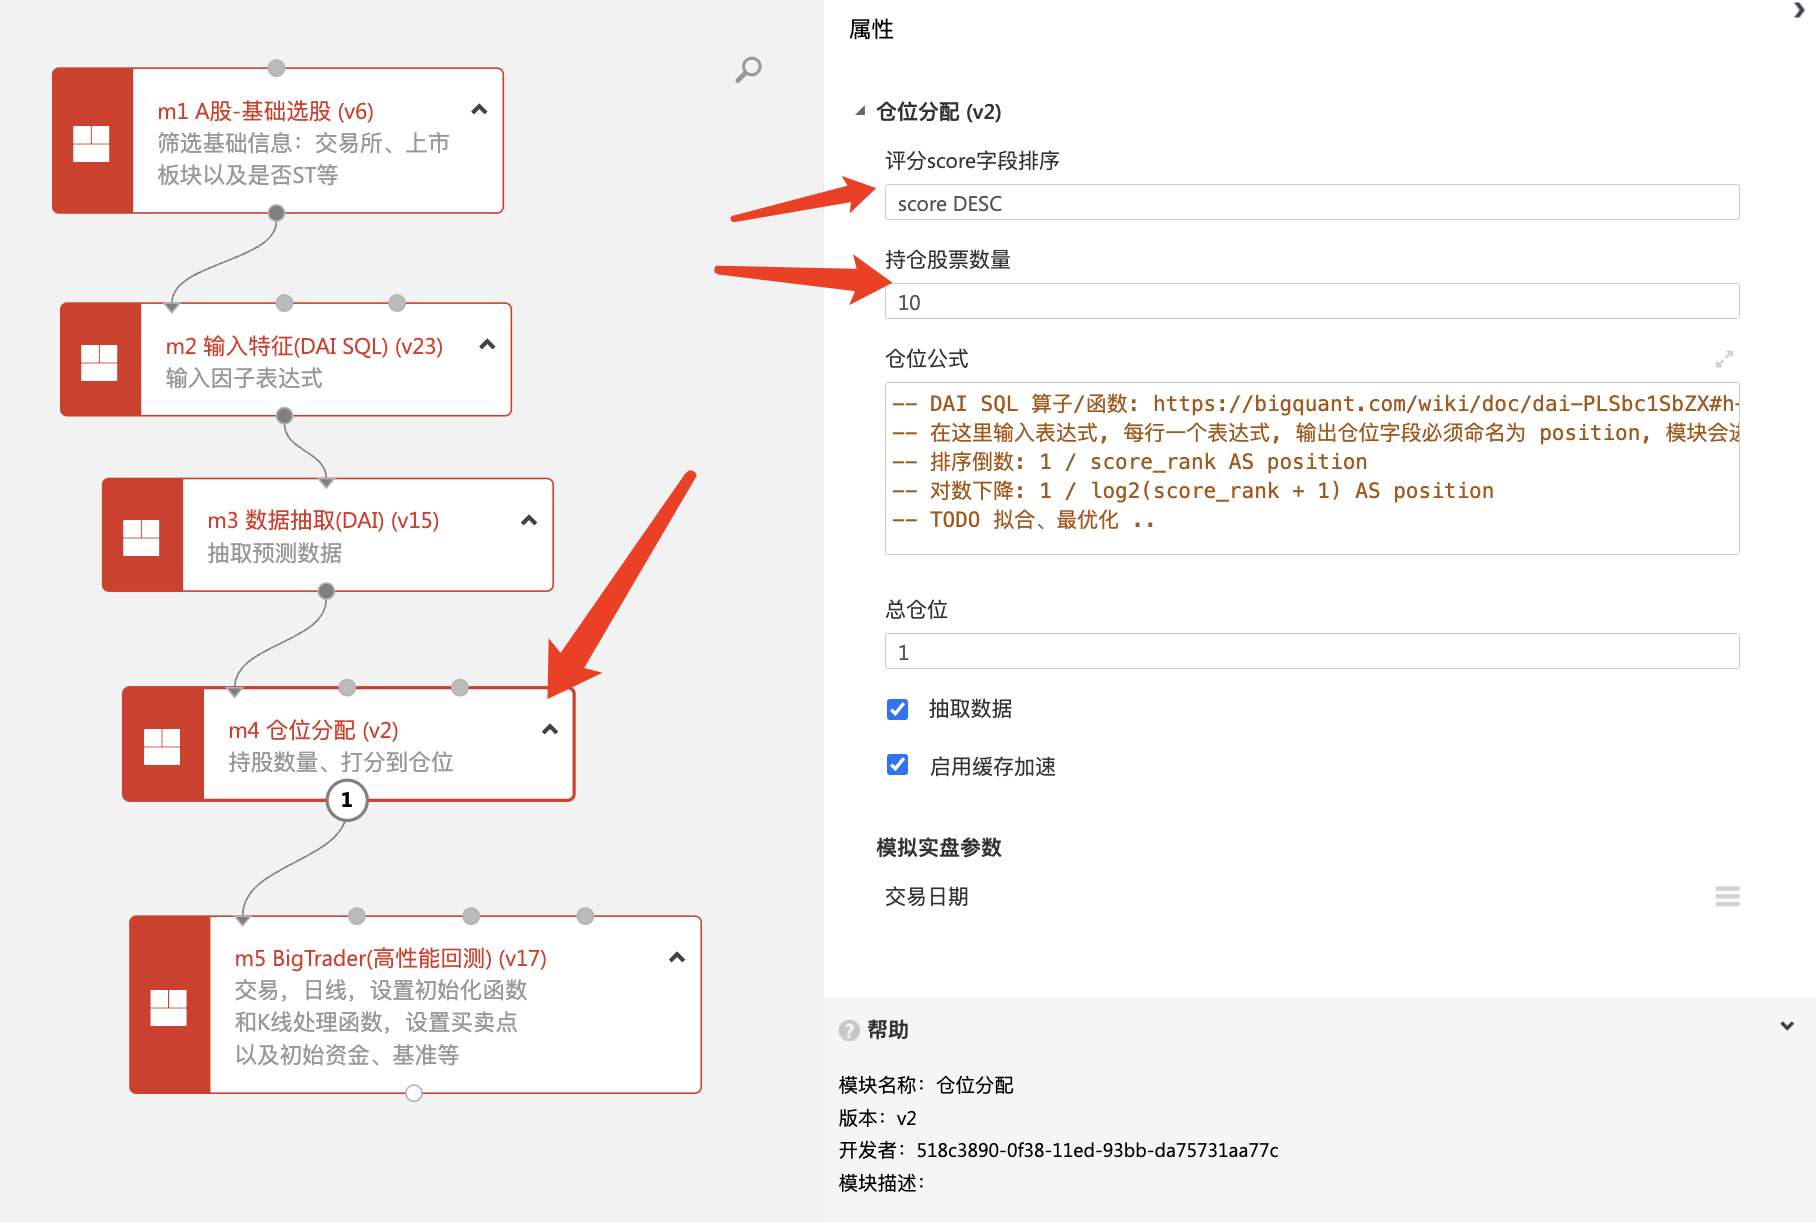
Task: Uncheck the 抽取数据 checkbox
Action: tap(898, 709)
